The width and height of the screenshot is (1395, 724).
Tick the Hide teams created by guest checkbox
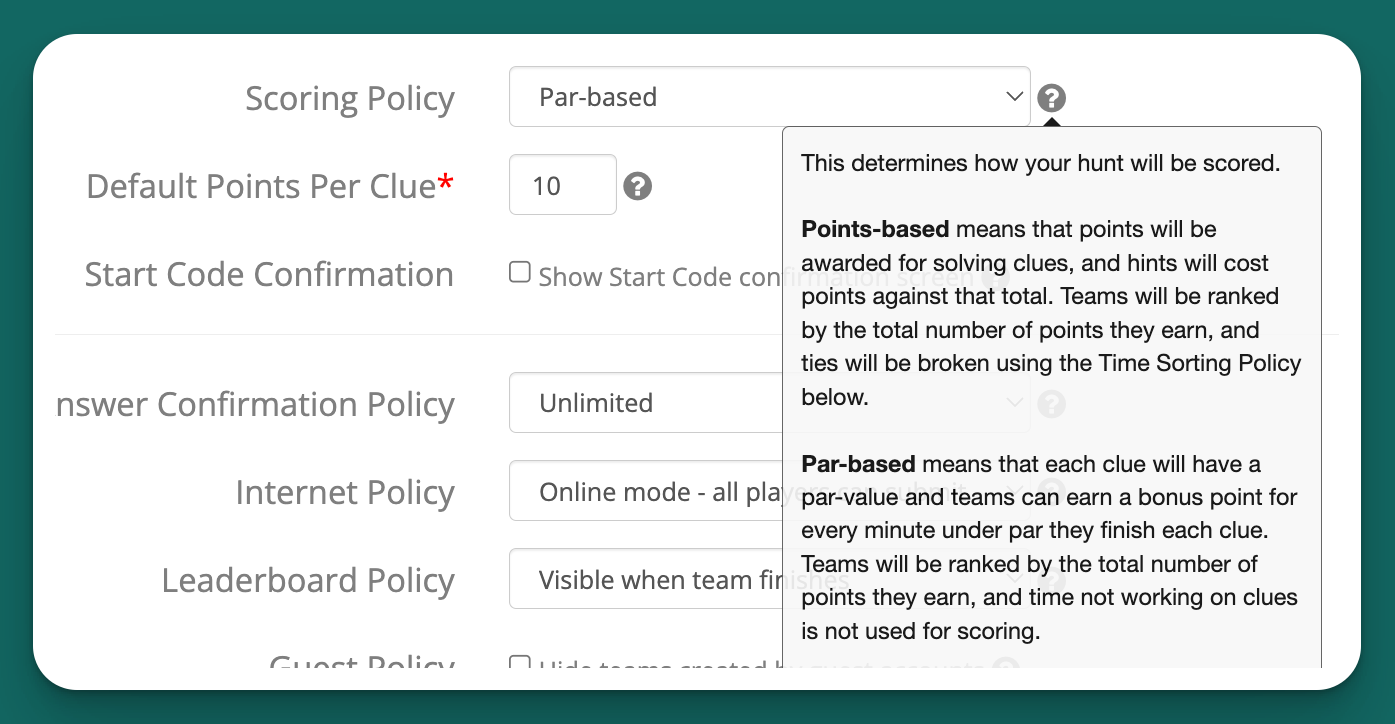pyautogui.click(x=520, y=662)
